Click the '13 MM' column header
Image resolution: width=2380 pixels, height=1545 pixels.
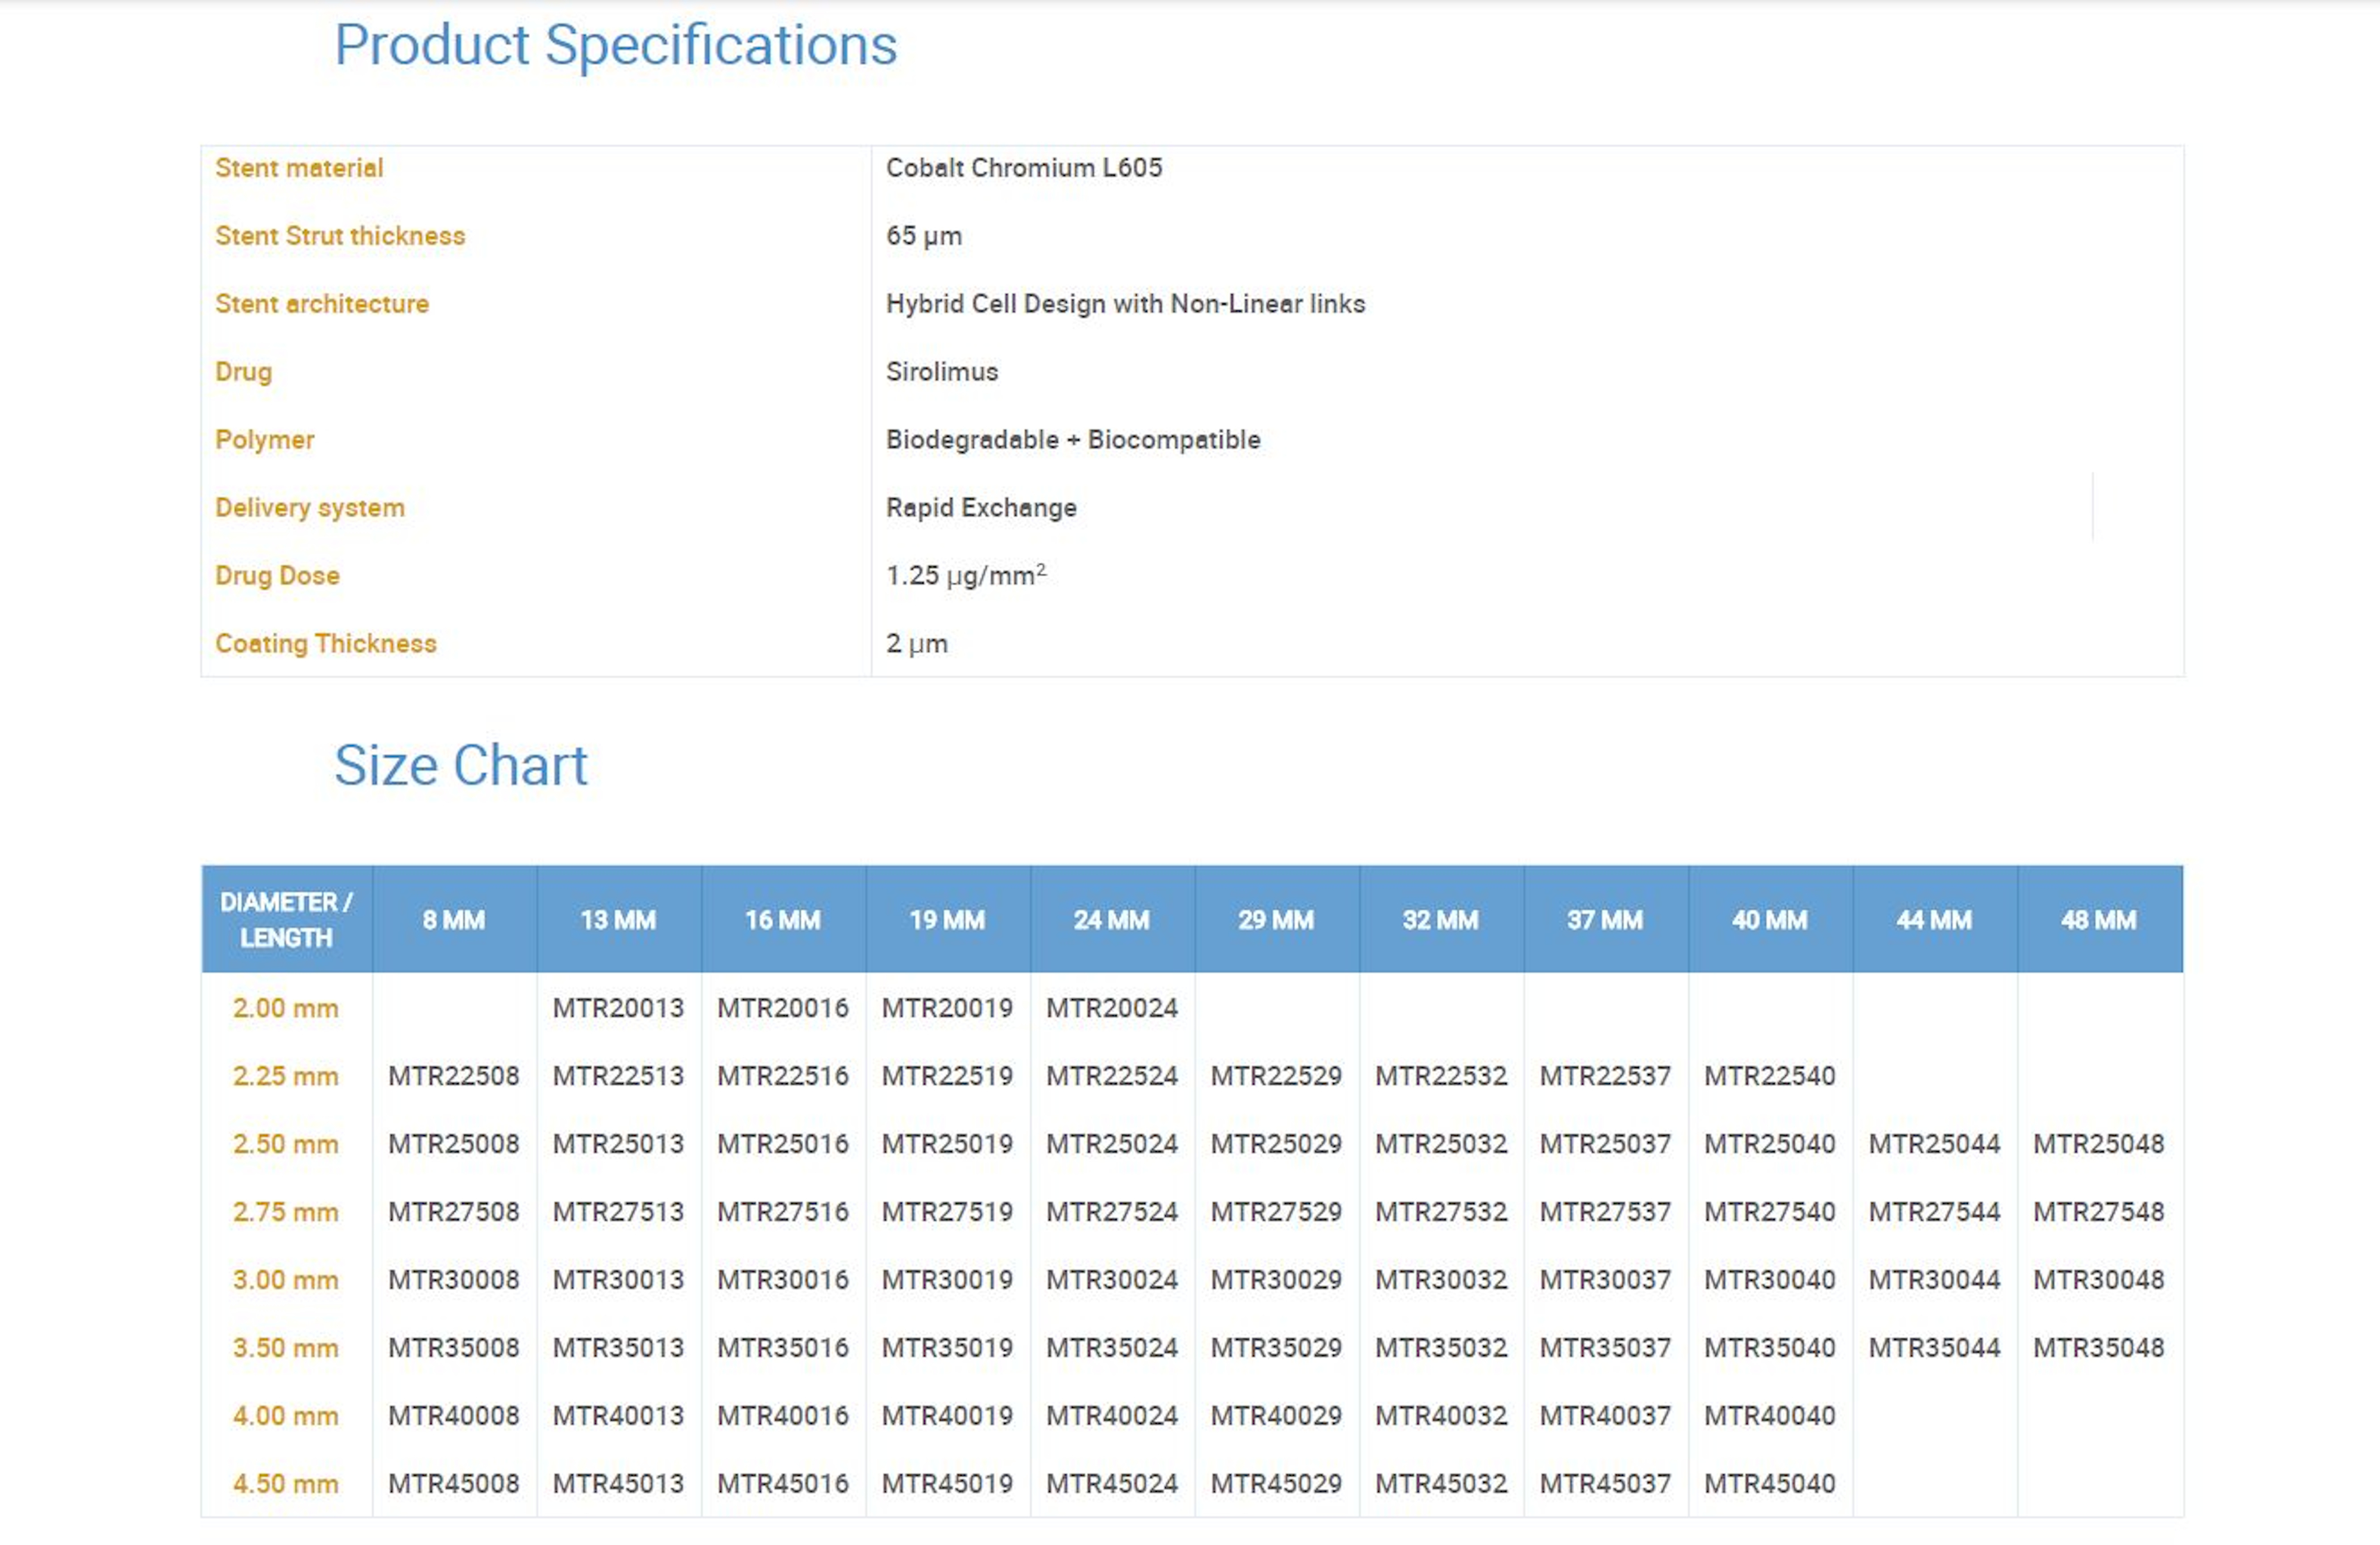[x=619, y=919]
